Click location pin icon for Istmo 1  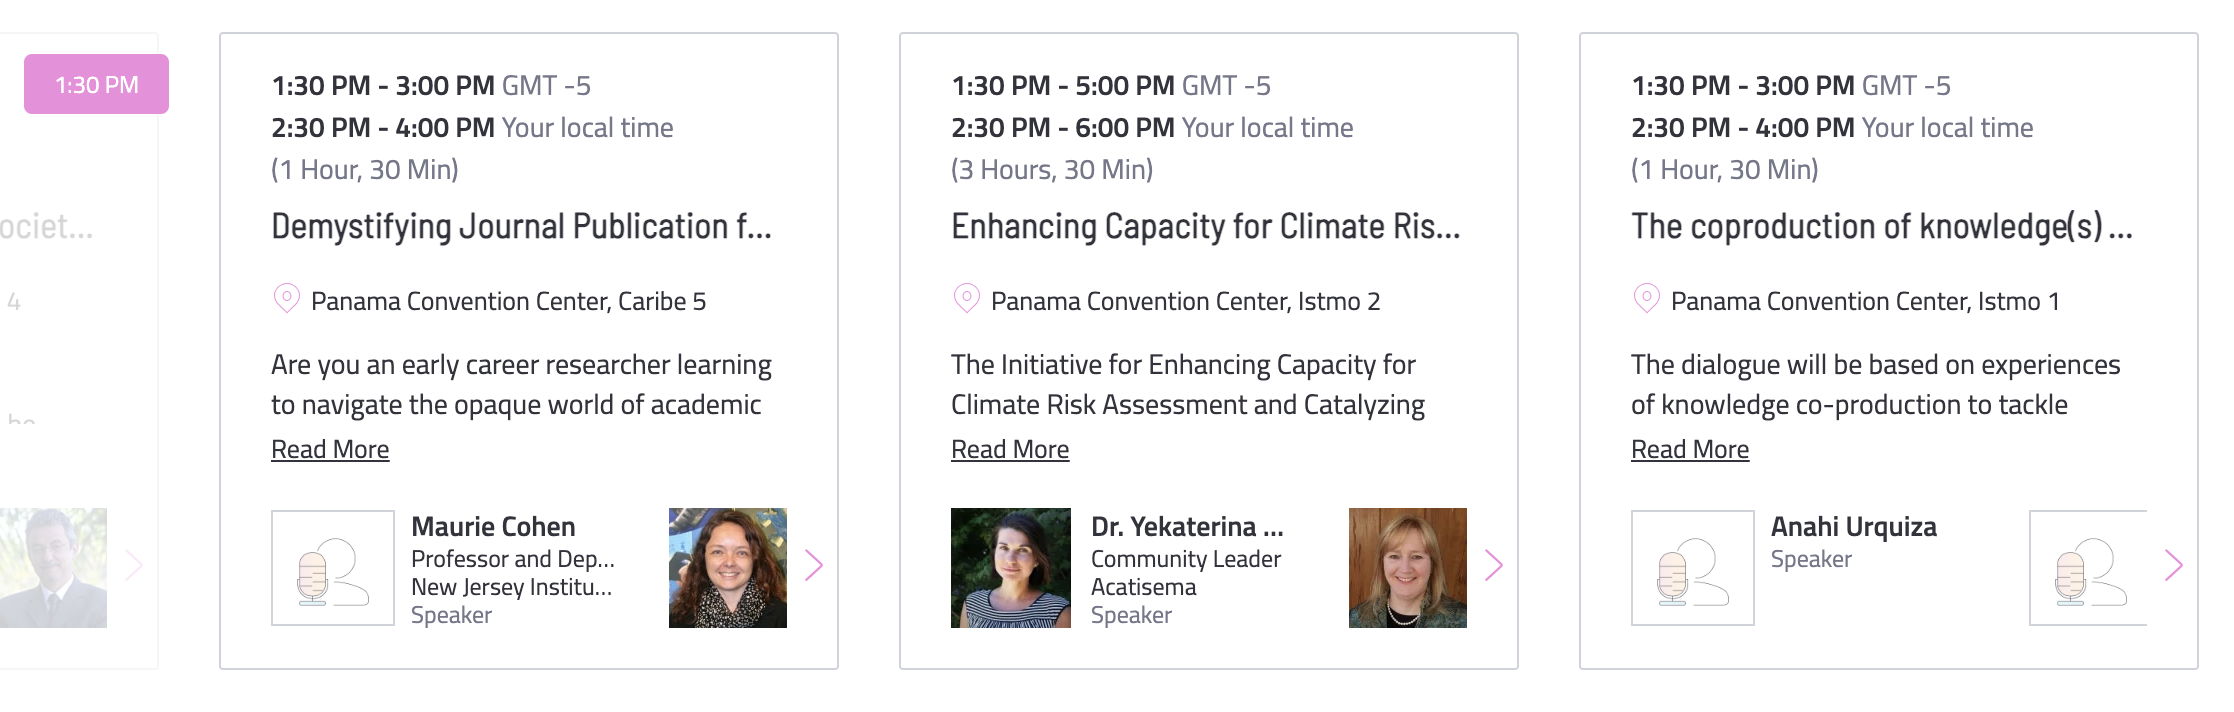pos(1647,299)
